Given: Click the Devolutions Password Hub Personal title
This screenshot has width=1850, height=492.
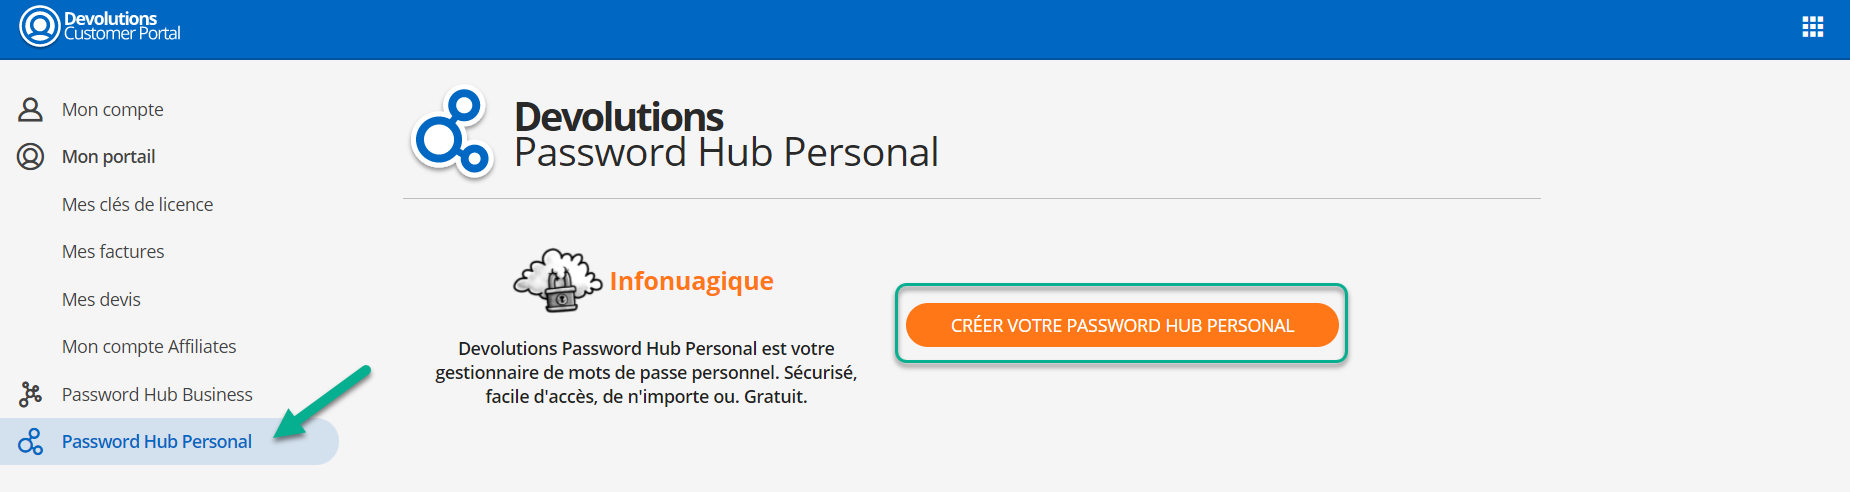Looking at the screenshot, I should point(725,135).
